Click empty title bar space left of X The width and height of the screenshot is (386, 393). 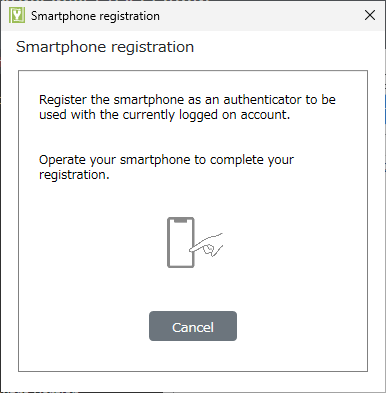click(260, 15)
